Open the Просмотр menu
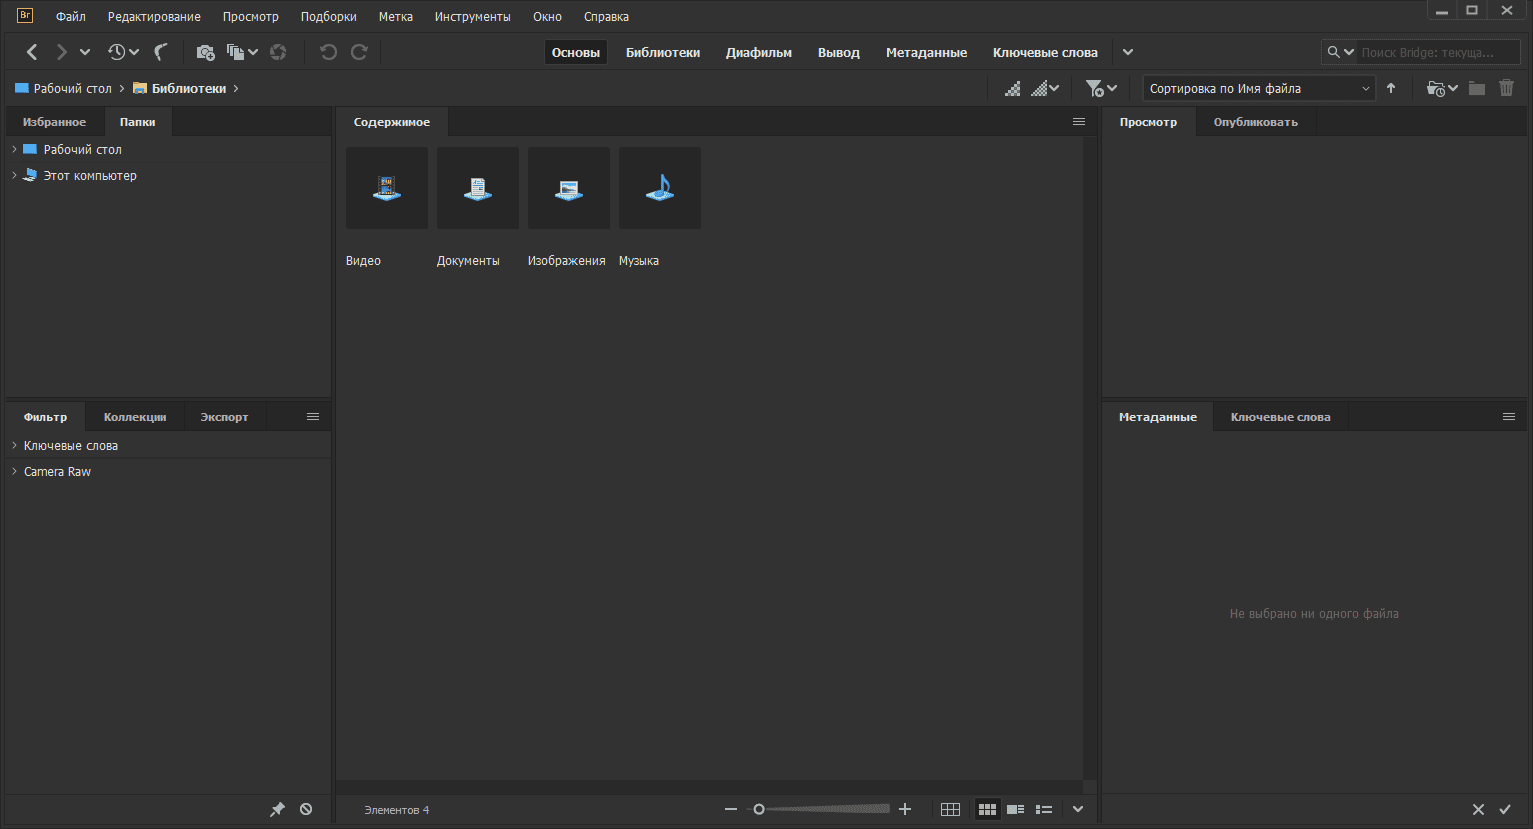Viewport: 1533px width, 829px height. coord(251,17)
